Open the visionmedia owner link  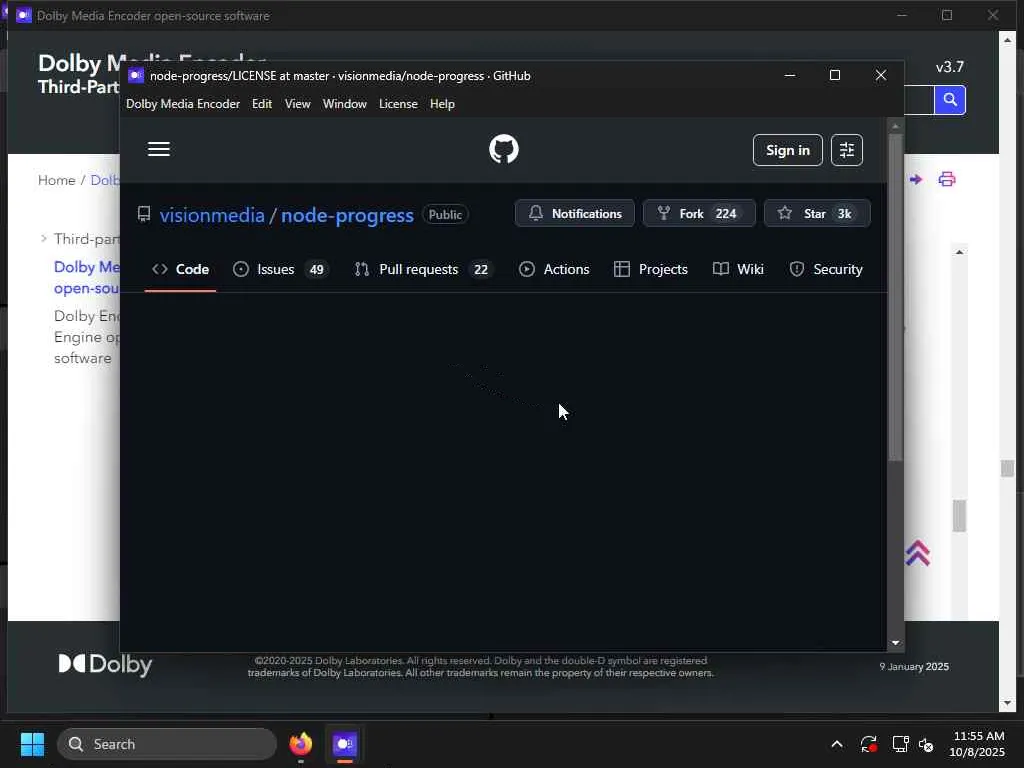[x=212, y=215]
